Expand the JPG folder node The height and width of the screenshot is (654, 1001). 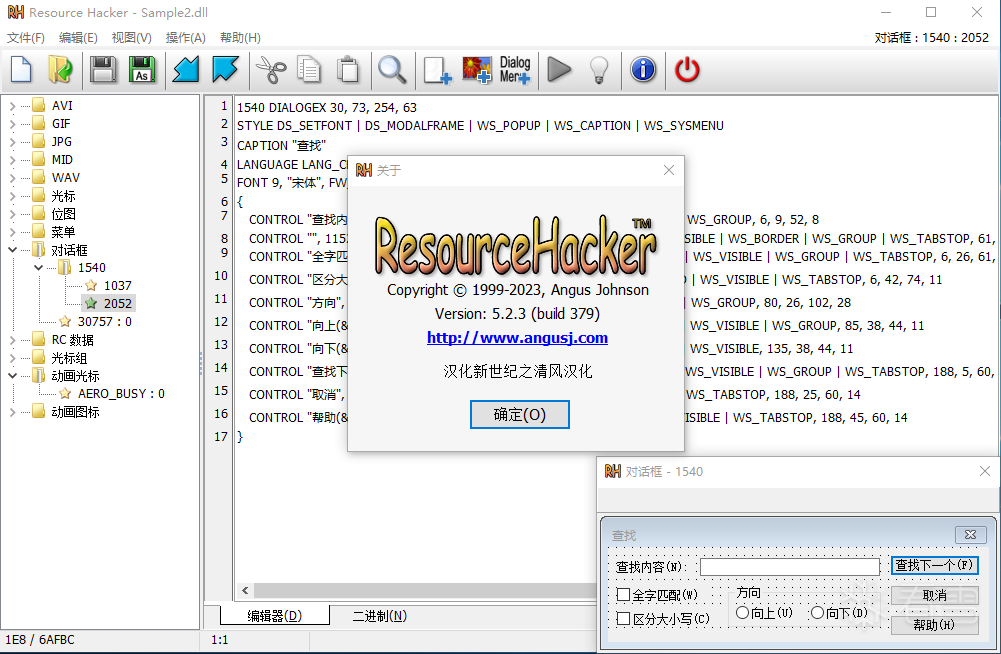click(x=13, y=142)
